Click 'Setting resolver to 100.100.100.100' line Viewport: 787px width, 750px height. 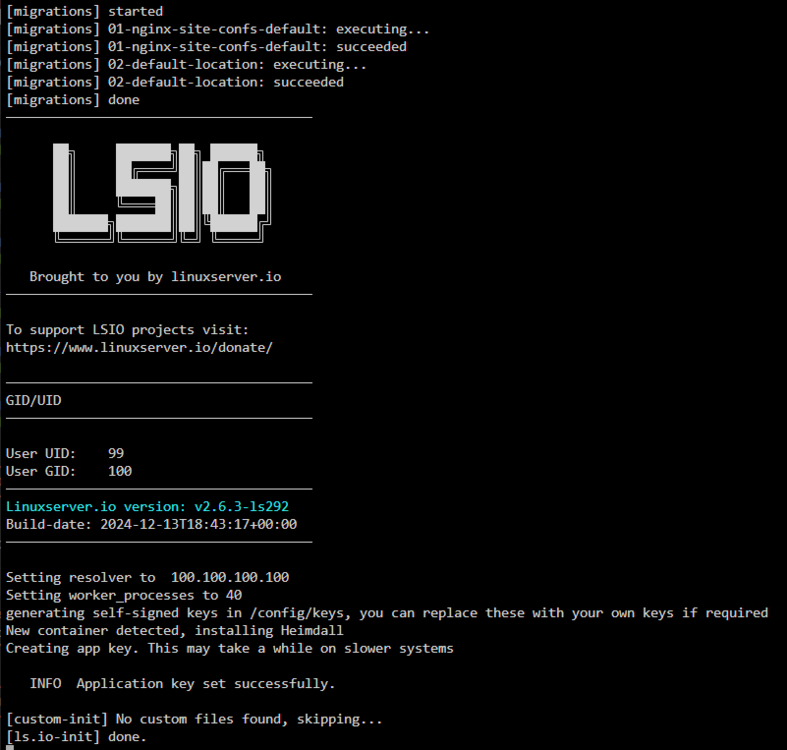pyautogui.click(x=147, y=577)
